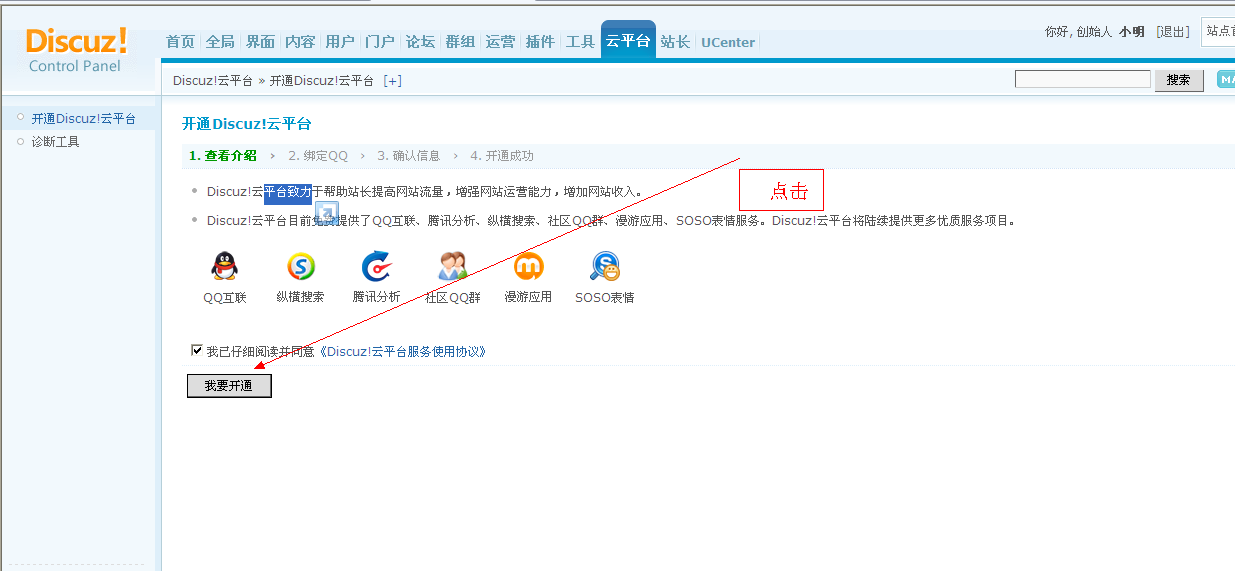
Task: Click step 2. 绑定QQ
Action: point(318,156)
